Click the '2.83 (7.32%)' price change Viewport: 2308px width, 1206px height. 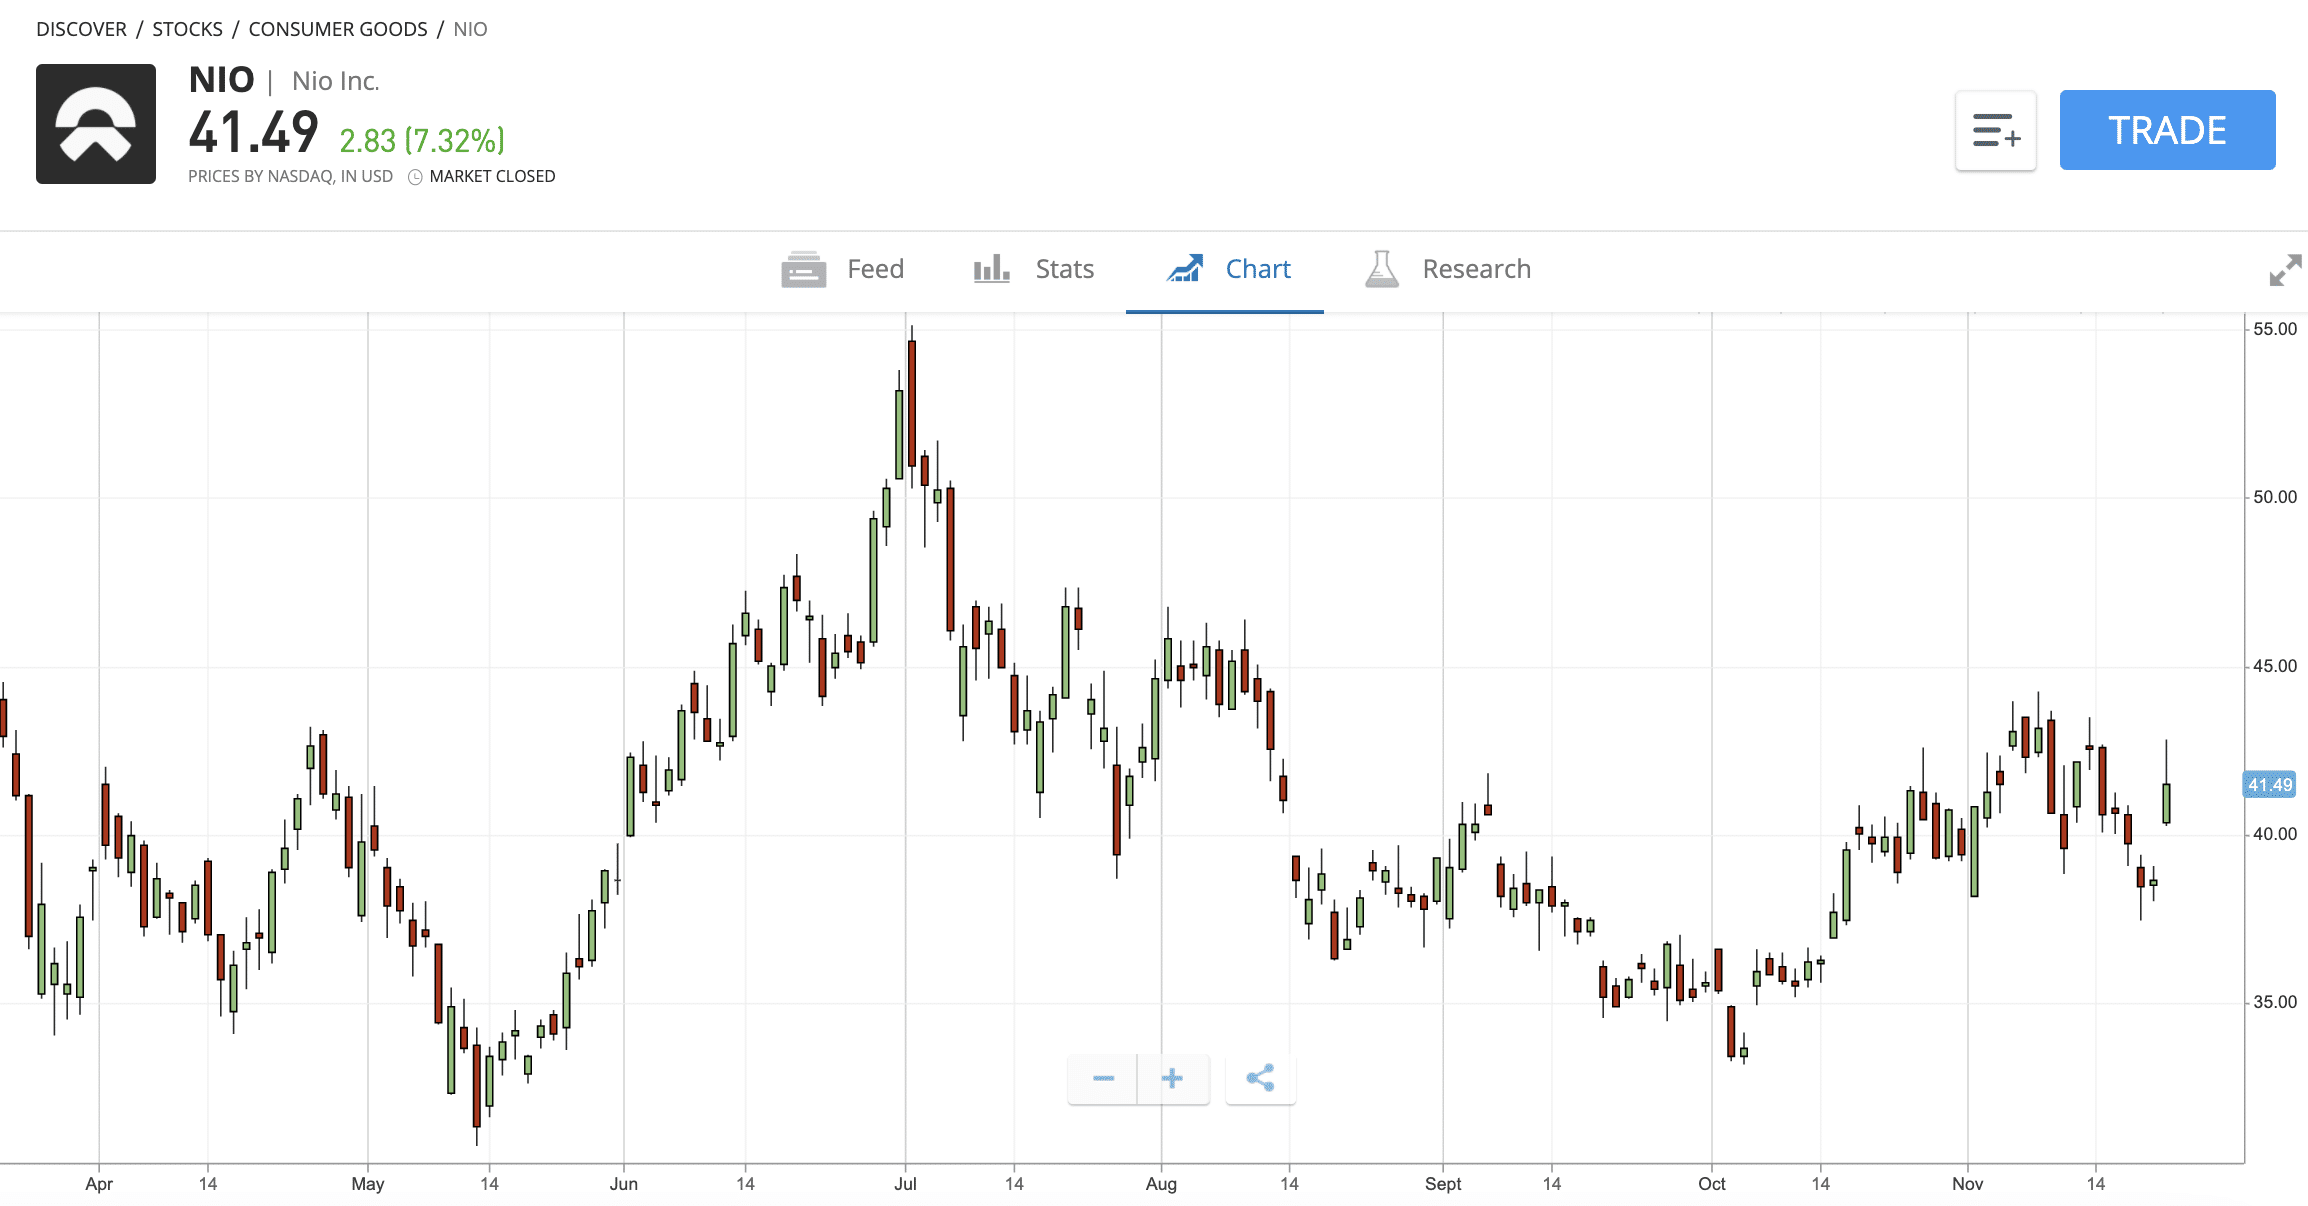pyautogui.click(x=422, y=141)
